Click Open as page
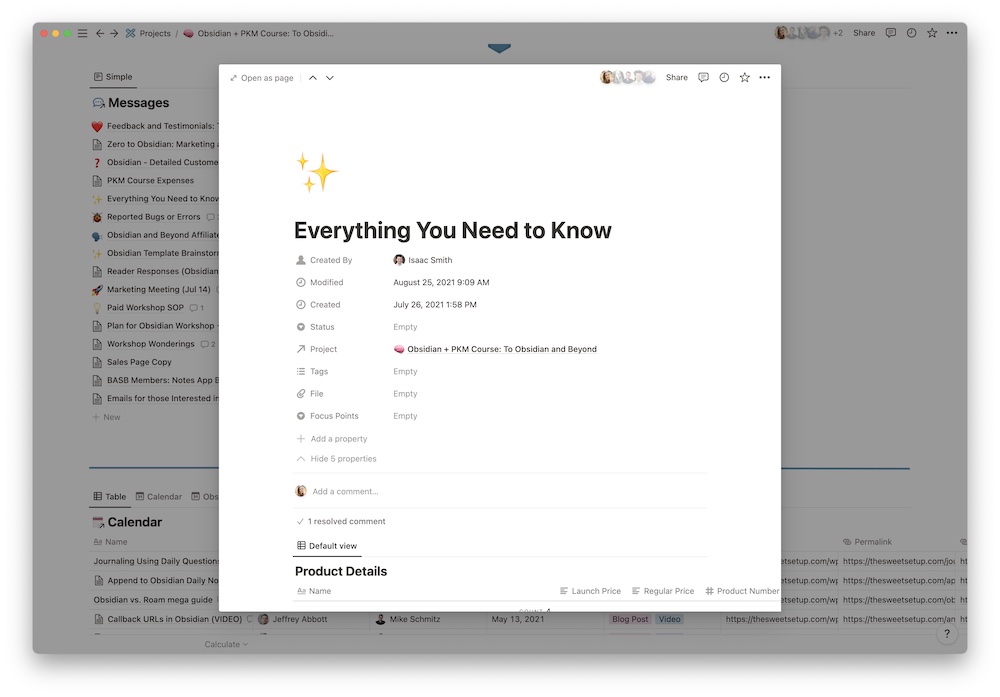 (261, 78)
